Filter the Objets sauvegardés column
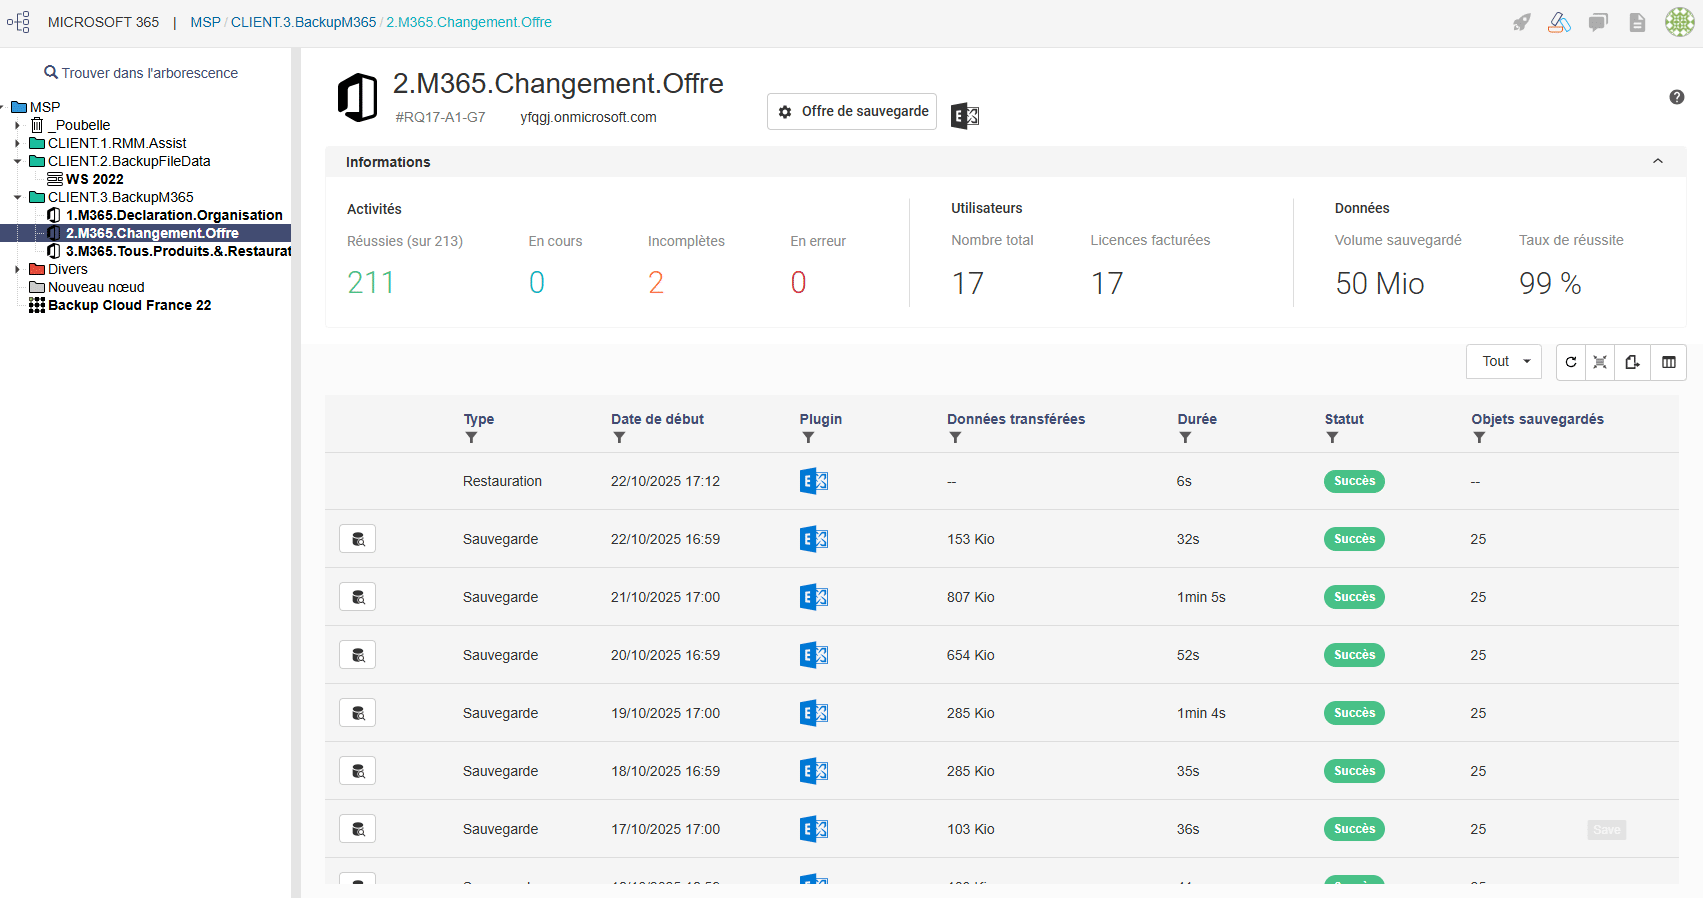The width and height of the screenshot is (1703, 898). (x=1479, y=438)
